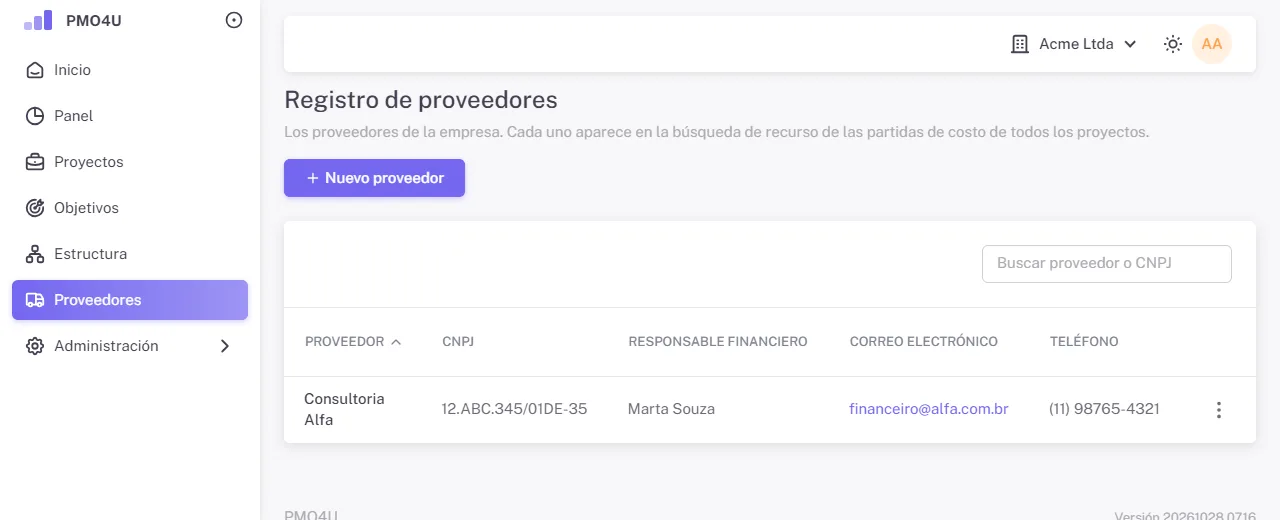This screenshot has height=520, width=1280.
Task: Navigate to Objetivos
Action: pyautogui.click(x=130, y=208)
